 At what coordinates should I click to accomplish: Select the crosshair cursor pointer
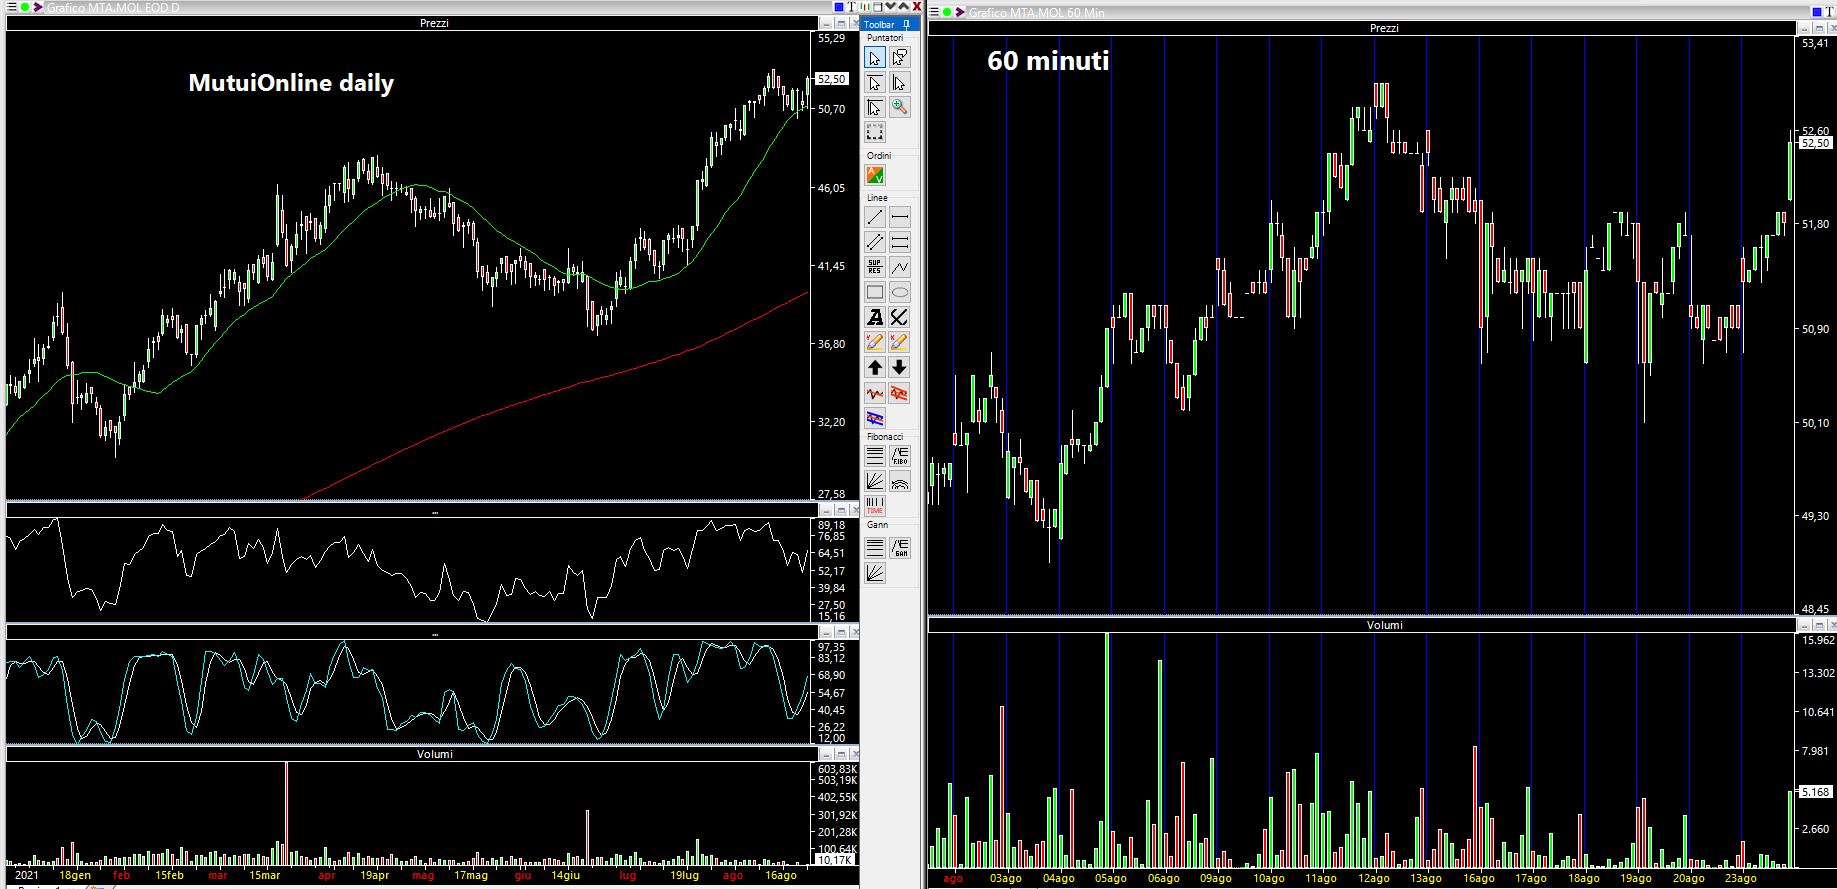click(x=875, y=107)
